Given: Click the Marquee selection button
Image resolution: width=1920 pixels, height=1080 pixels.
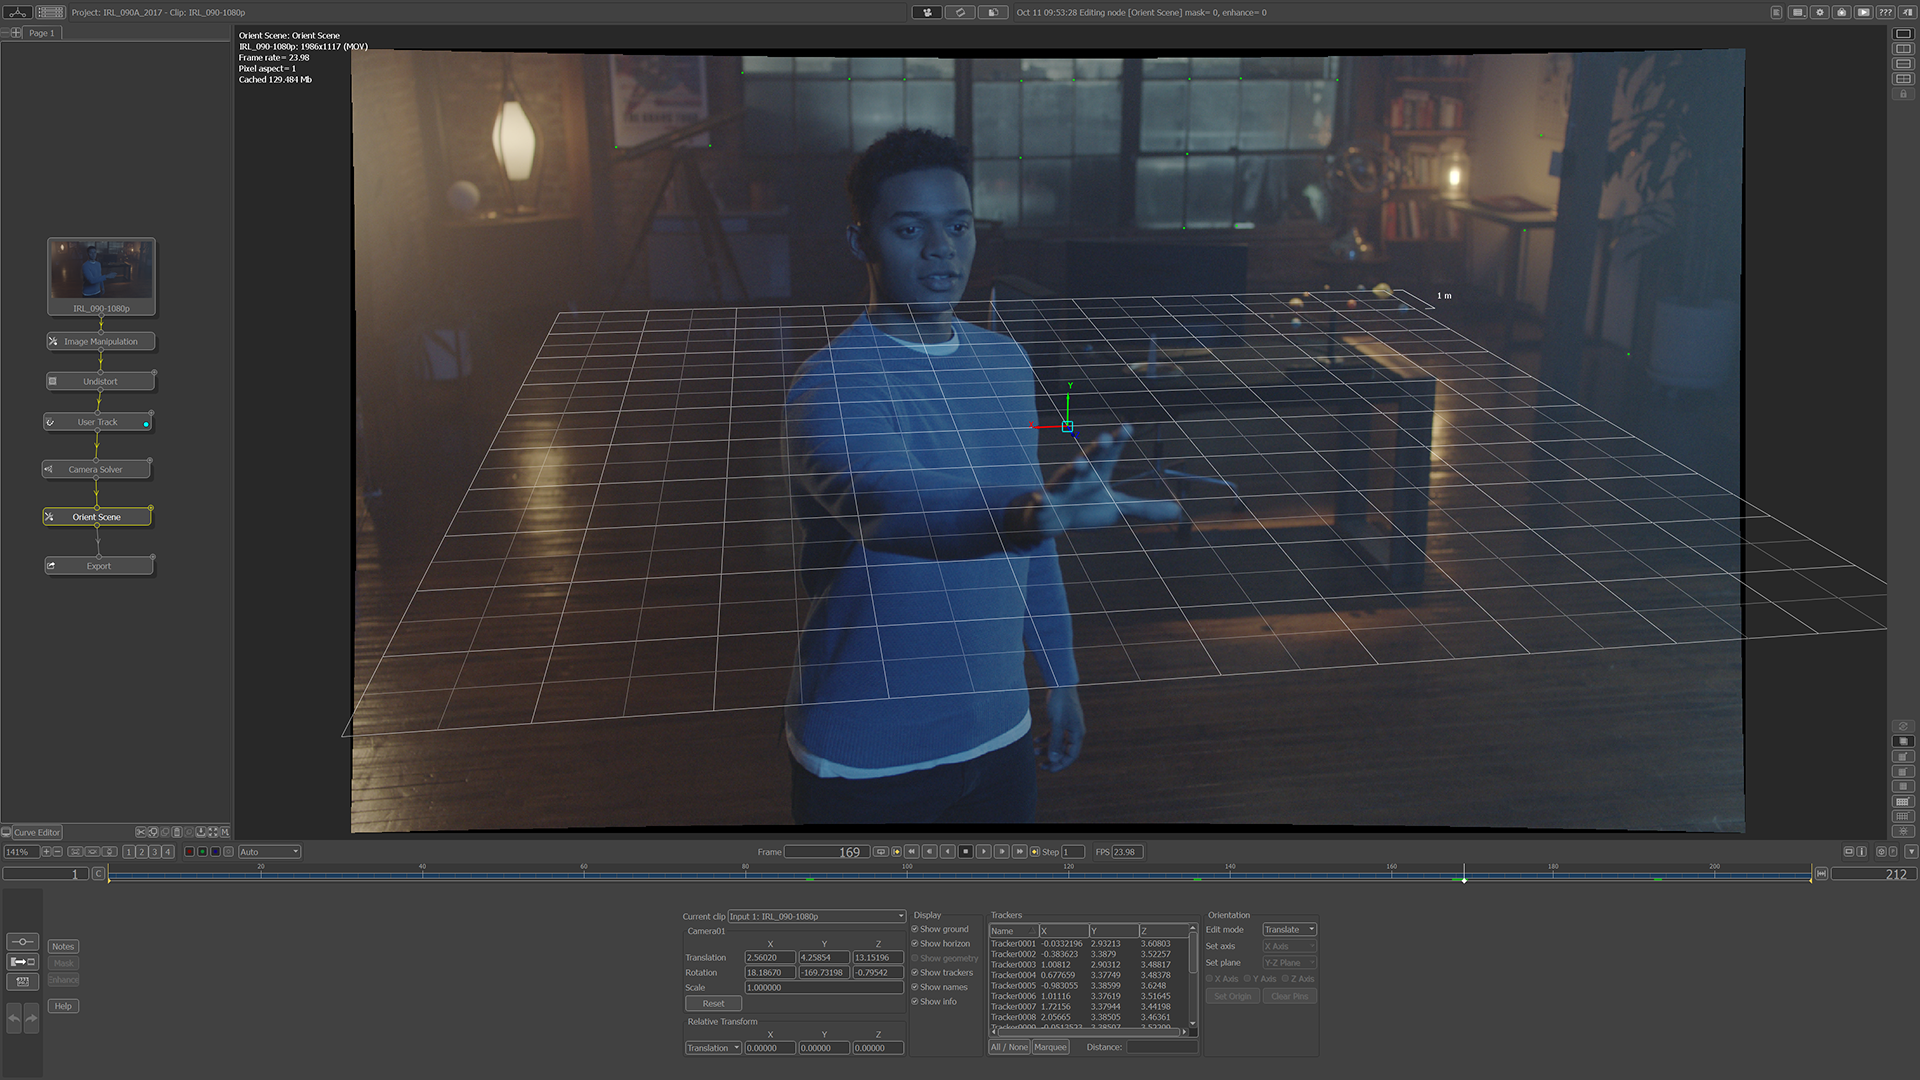Looking at the screenshot, I should point(1050,1047).
